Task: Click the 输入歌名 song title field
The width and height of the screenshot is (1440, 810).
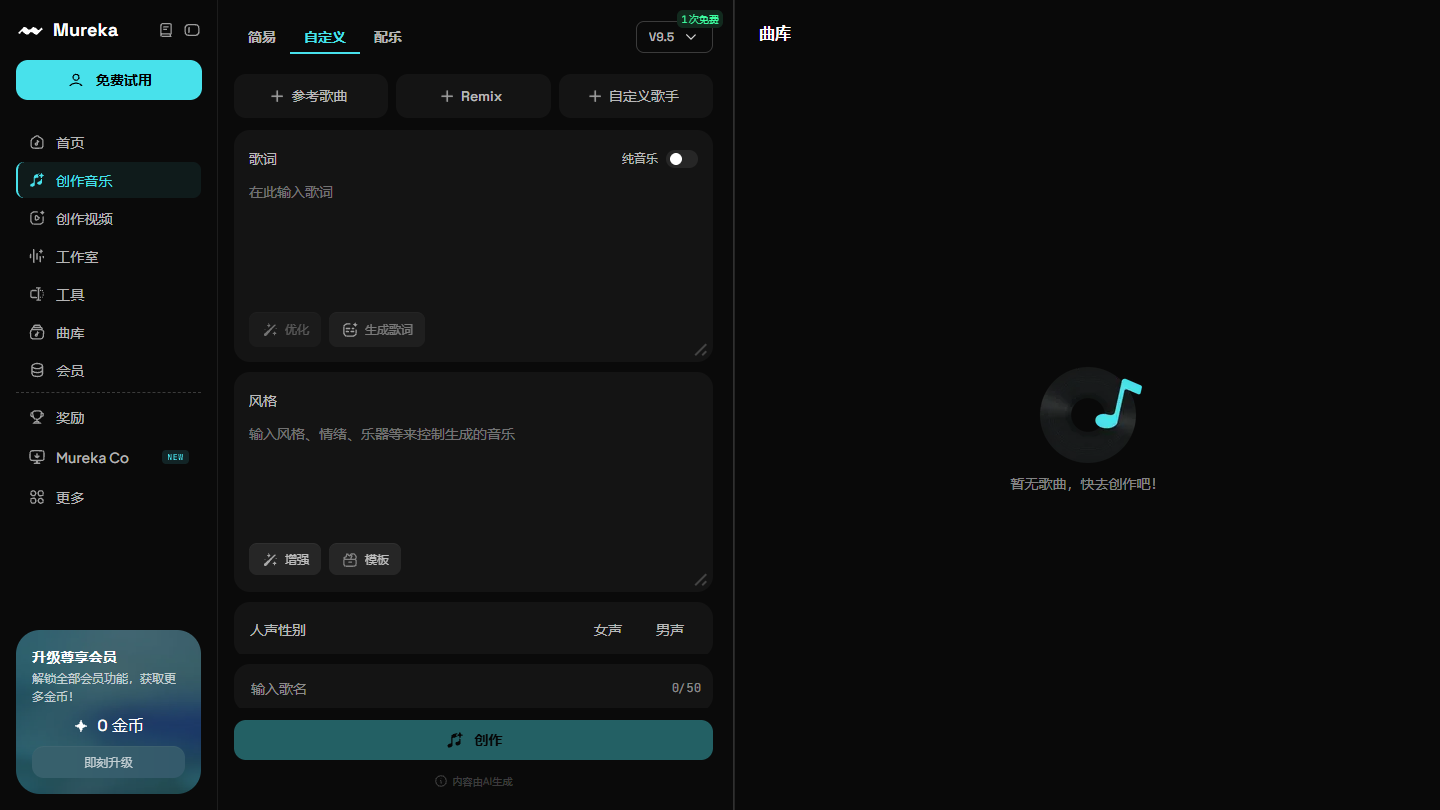Action: tap(473, 688)
